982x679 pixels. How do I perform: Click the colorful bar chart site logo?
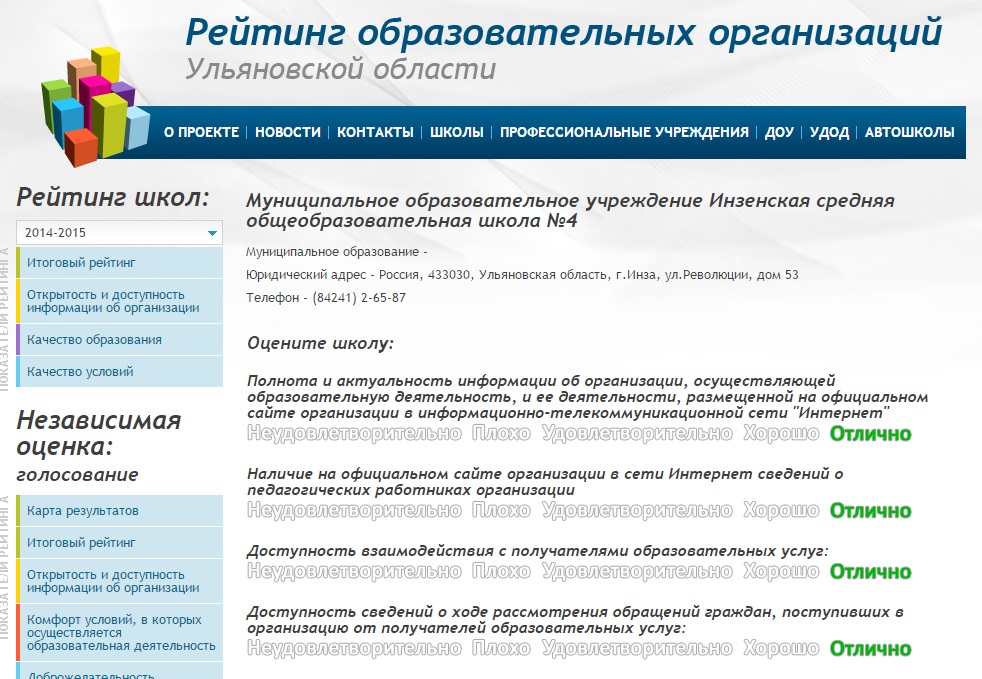95,106
